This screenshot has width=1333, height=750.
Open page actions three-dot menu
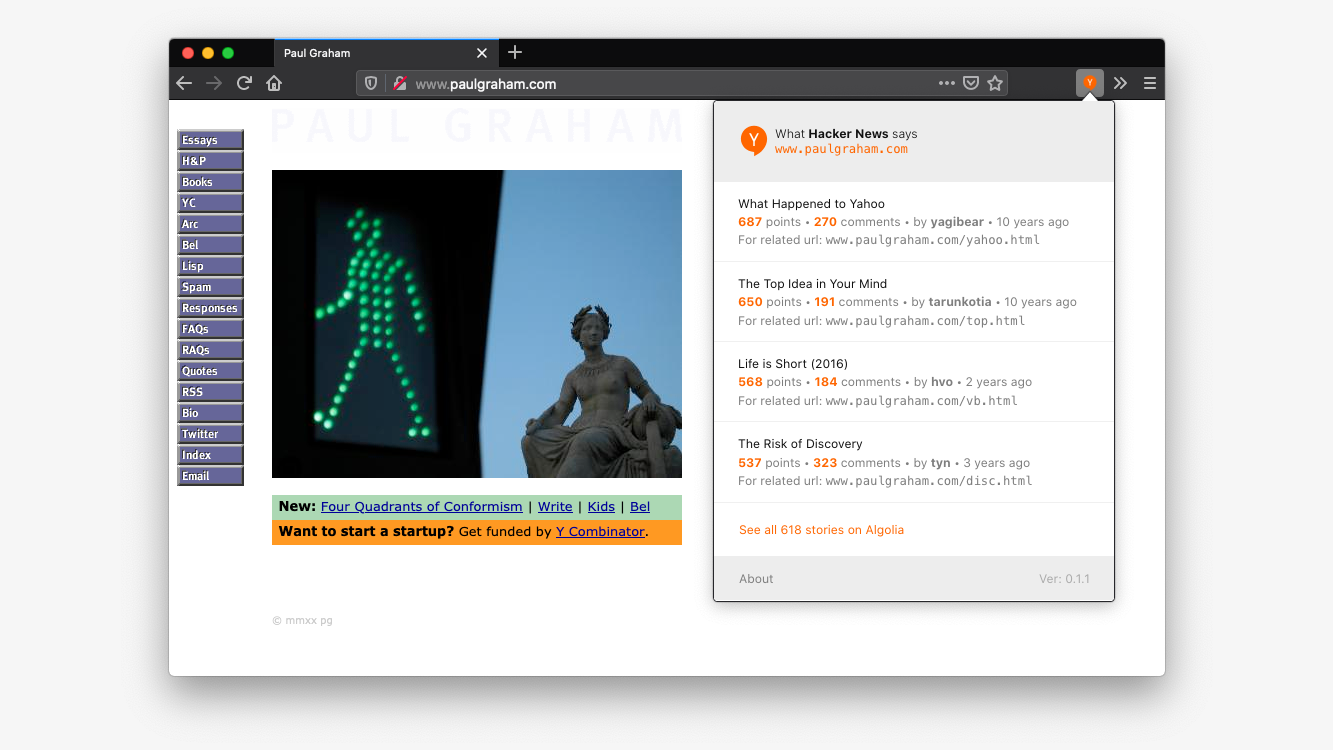point(946,84)
